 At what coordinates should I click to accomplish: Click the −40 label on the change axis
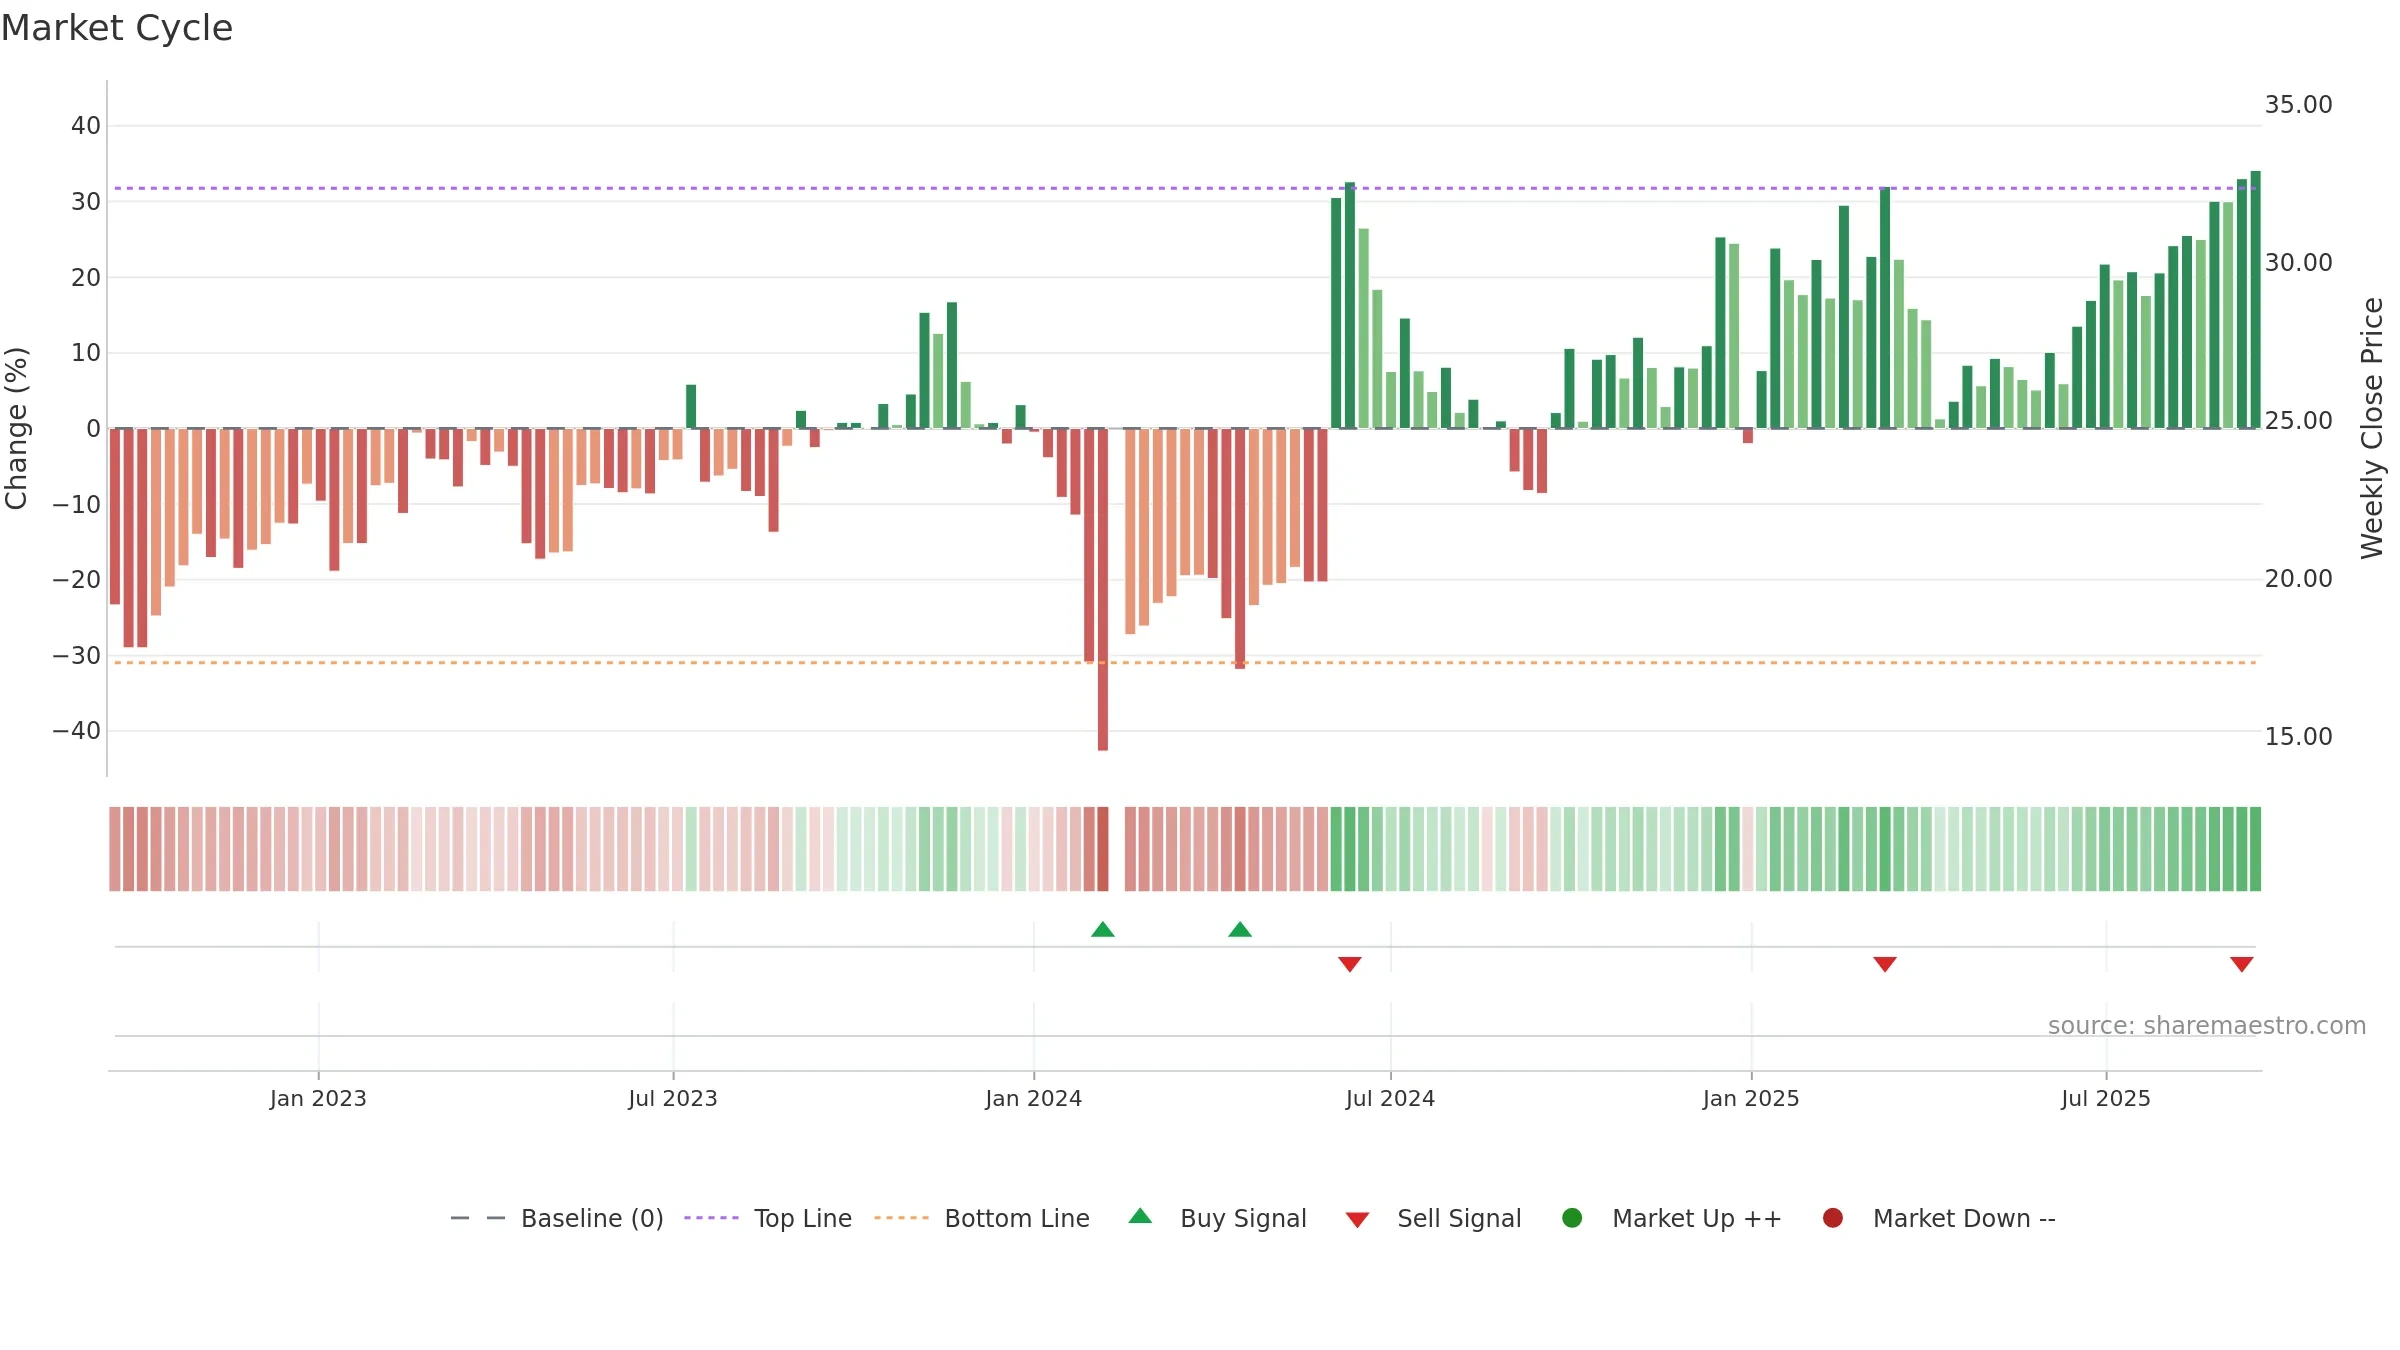coord(77,731)
